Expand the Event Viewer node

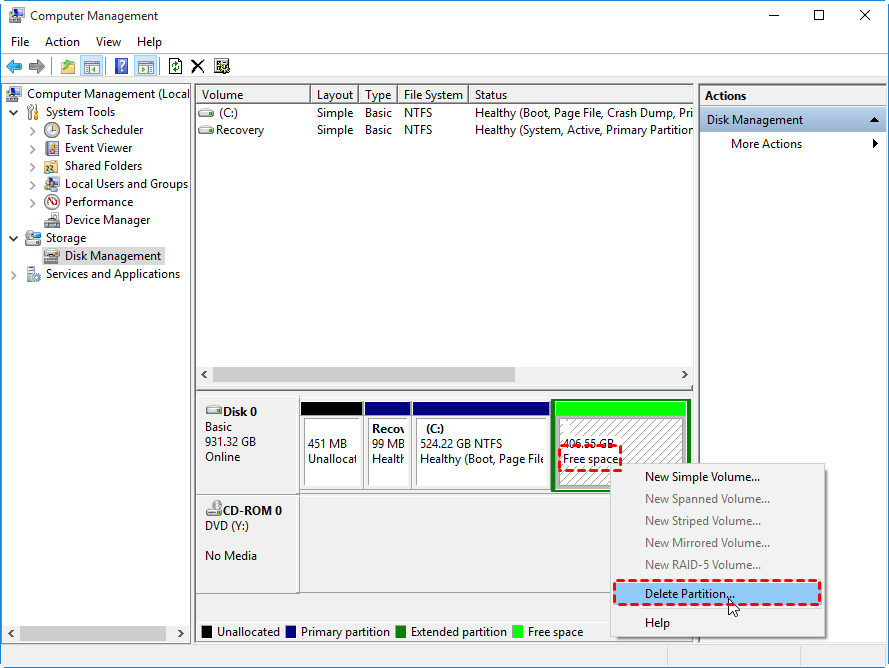(32, 149)
